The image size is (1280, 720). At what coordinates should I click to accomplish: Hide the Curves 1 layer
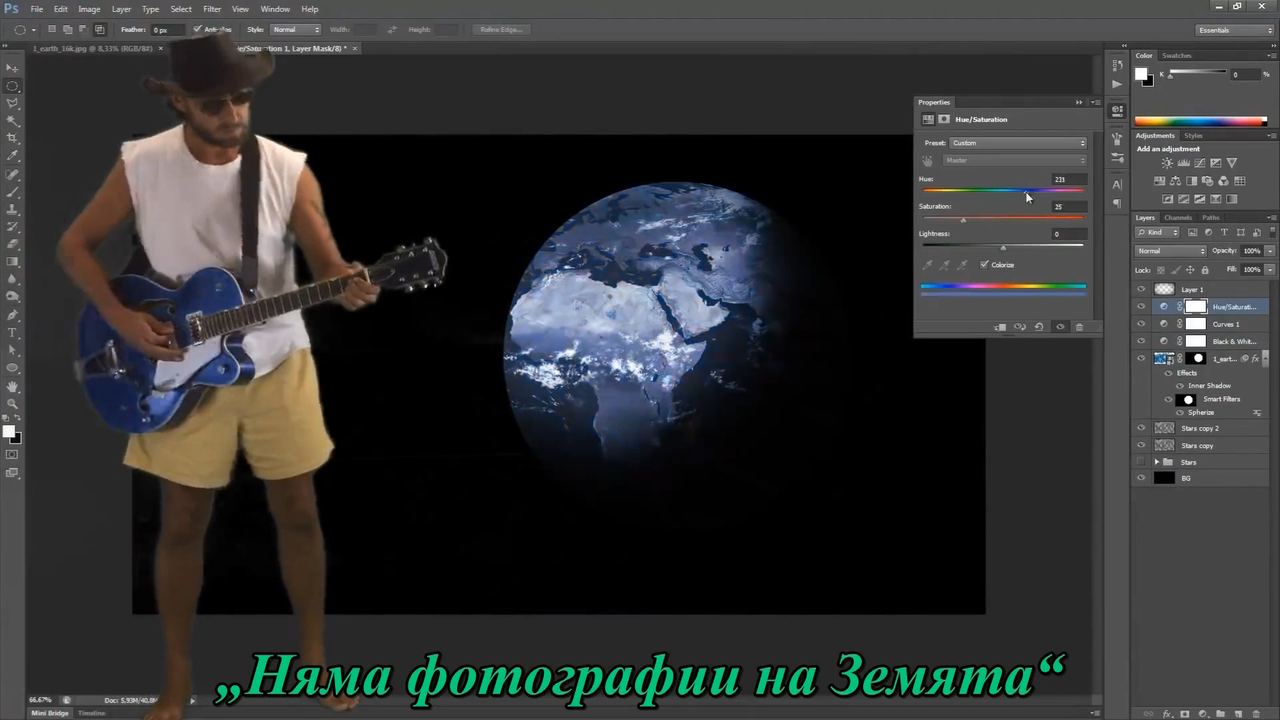coord(1141,324)
